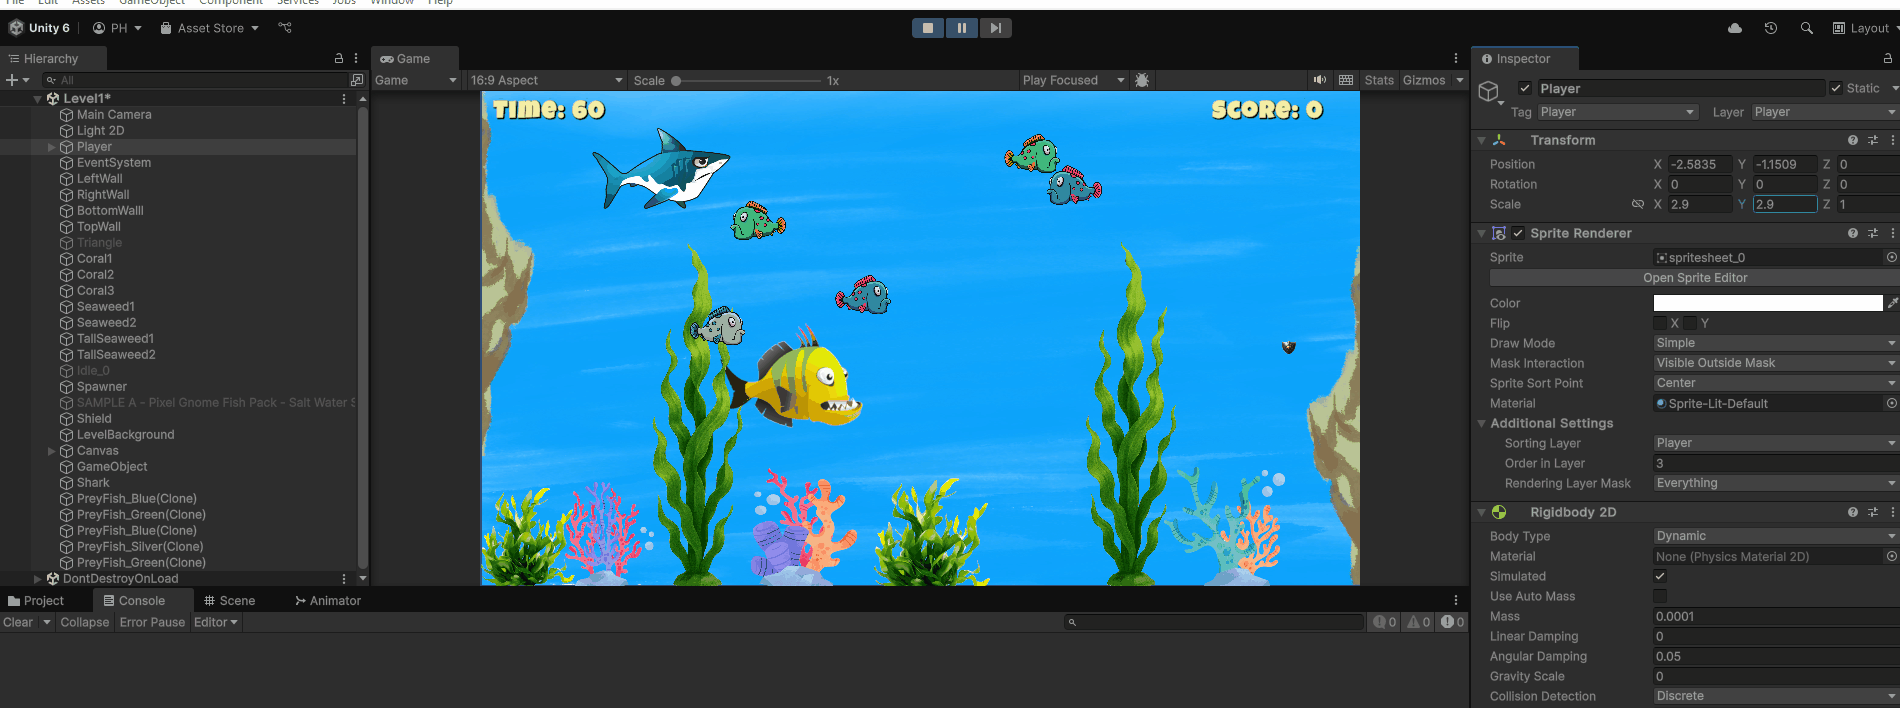Toggle Stats in Game view
The height and width of the screenshot is (708, 1900).
pos(1379,80)
